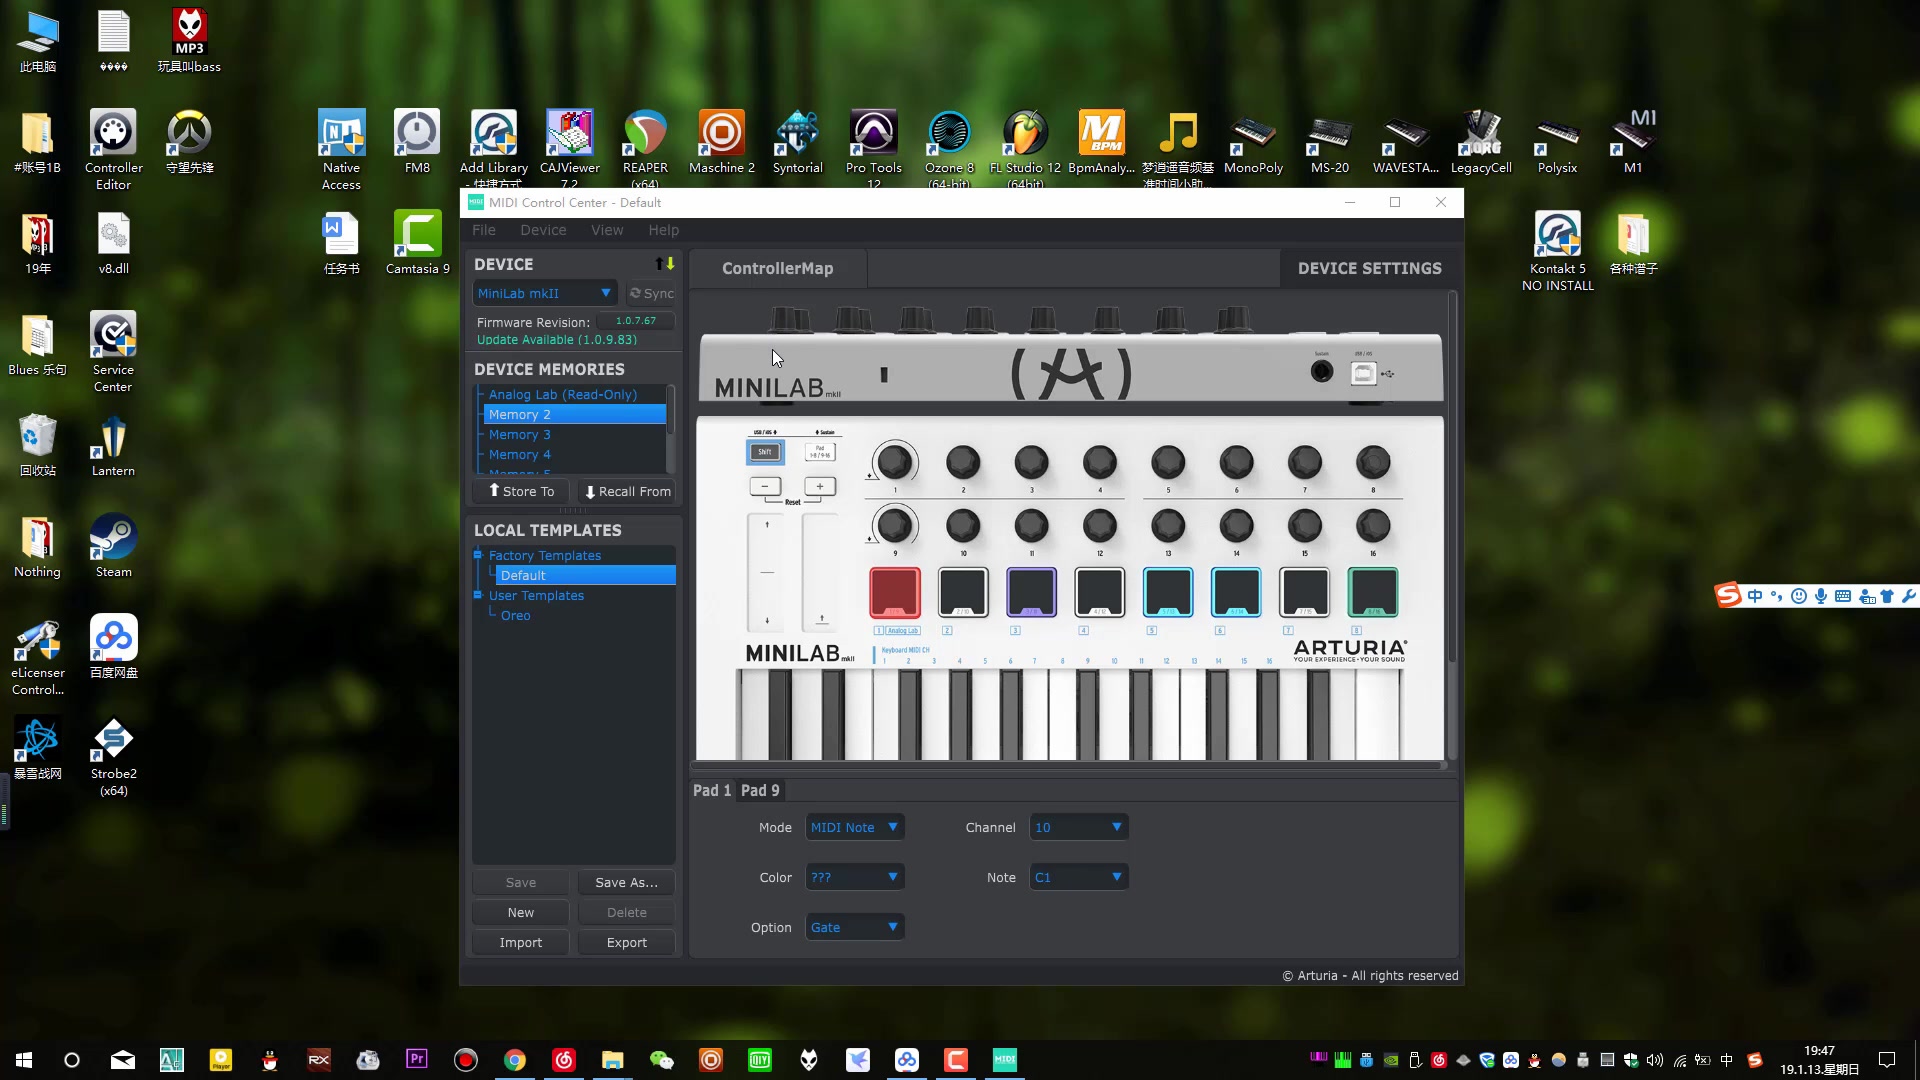Screen dimensions: 1920x1080
Task: Click the Sync button
Action: pos(651,293)
